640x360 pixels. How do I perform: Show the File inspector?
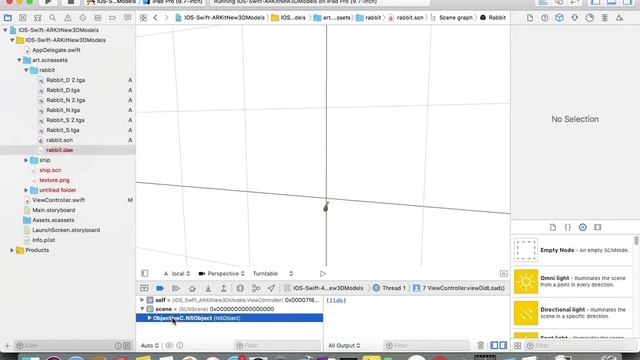(x=529, y=18)
